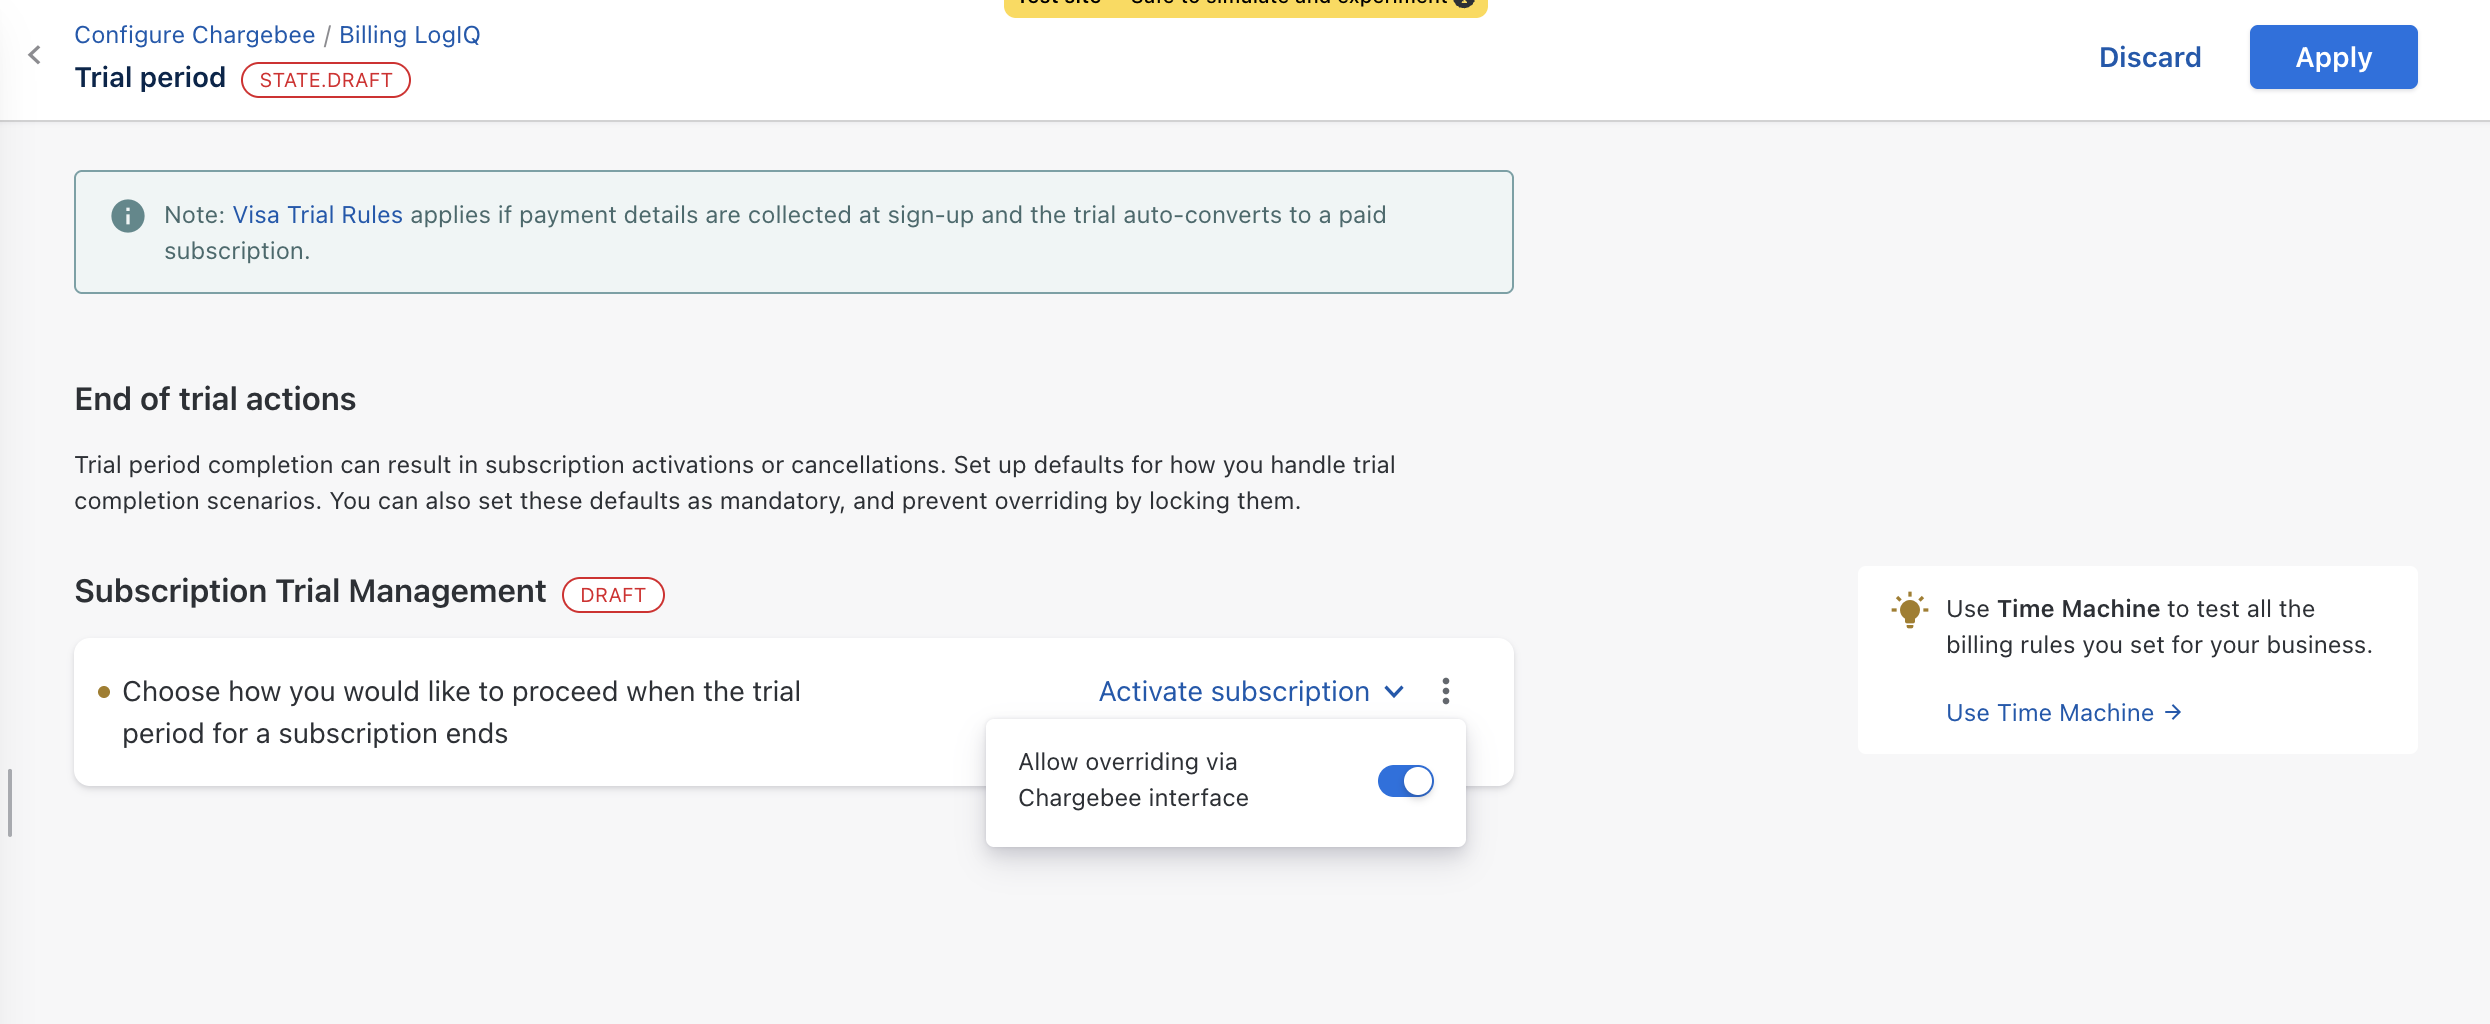This screenshot has width=2490, height=1024.
Task: Click the lightbulb tip icon
Action: [x=1909, y=610]
